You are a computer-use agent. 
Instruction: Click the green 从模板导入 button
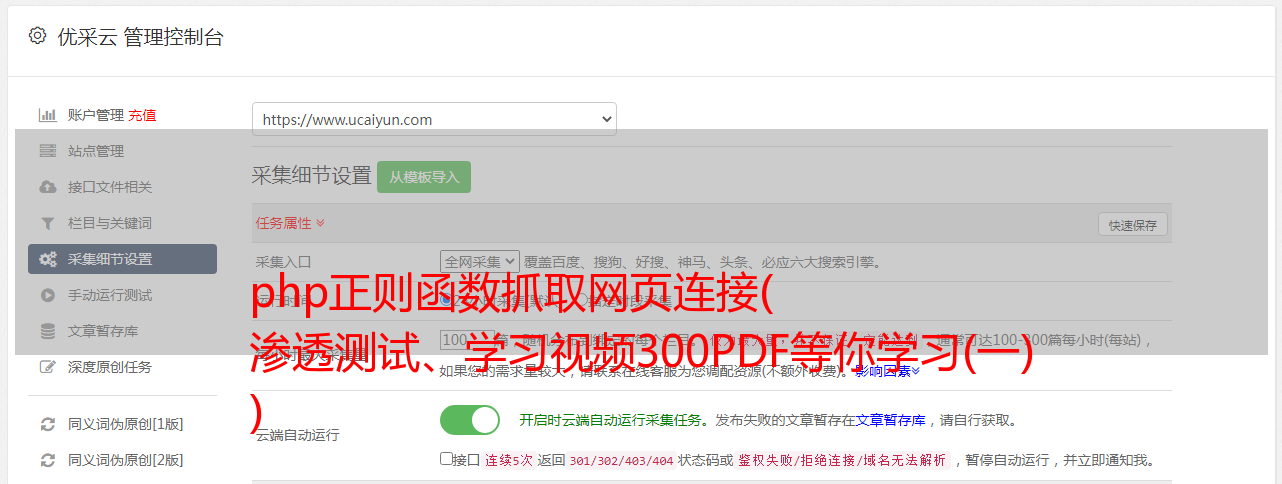pos(424,177)
